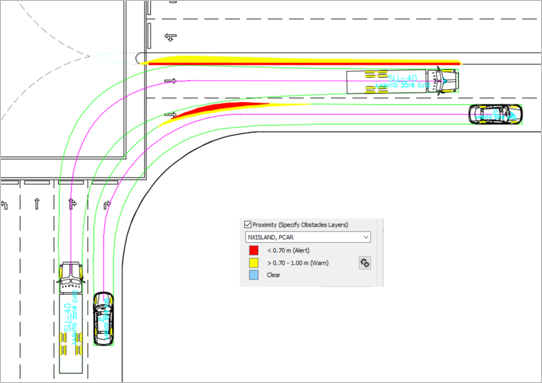Select the passenger car beside the bottom truck

click(x=103, y=319)
